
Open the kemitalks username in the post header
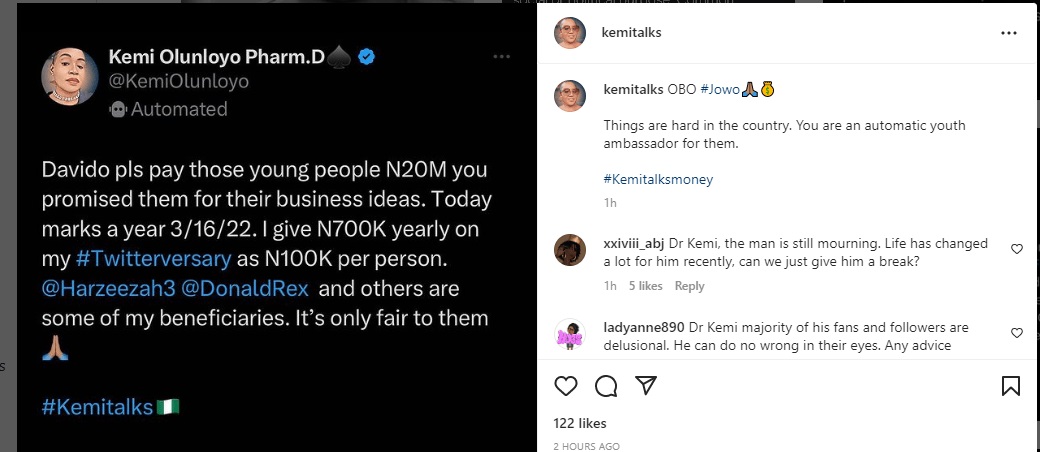[632, 33]
